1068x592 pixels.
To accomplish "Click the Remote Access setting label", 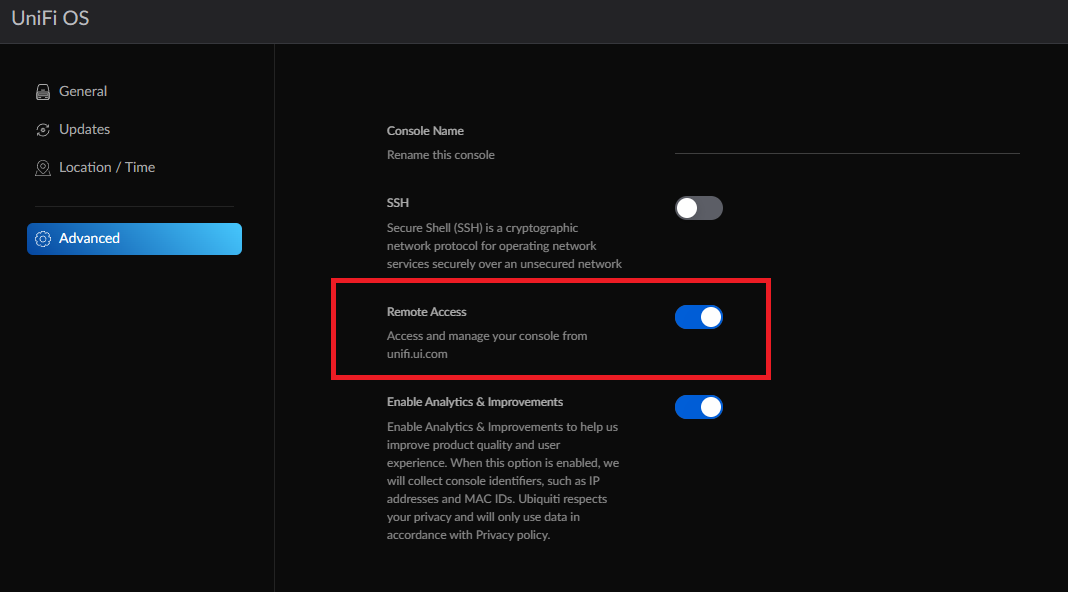I will pos(426,312).
